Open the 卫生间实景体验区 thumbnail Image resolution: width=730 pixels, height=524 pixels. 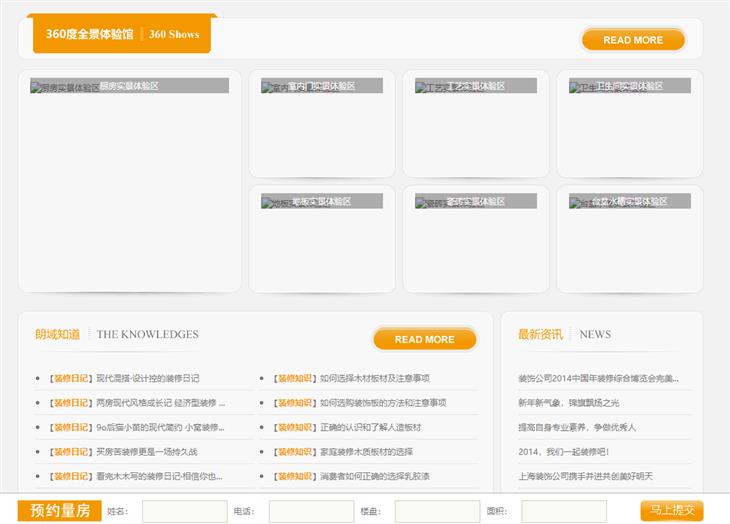(x=629, y=123)
